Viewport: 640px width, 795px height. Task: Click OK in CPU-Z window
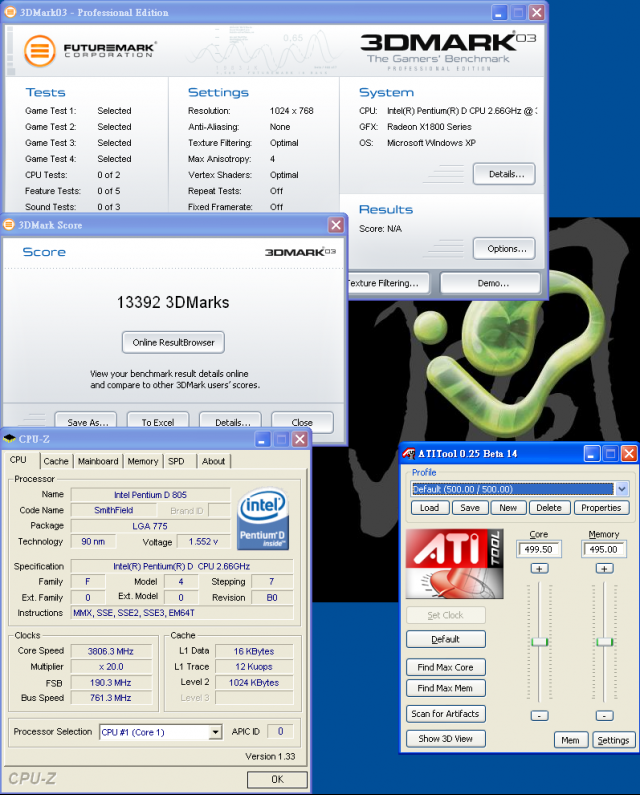pyautogui.click(x=277, y=779)
